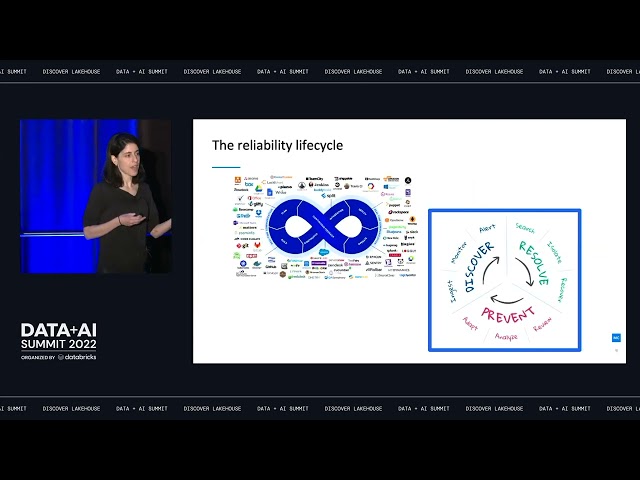Click the databricks logo
Image resolution: width=640 pixels, height=480 pixels.
(x=77, y=357)
